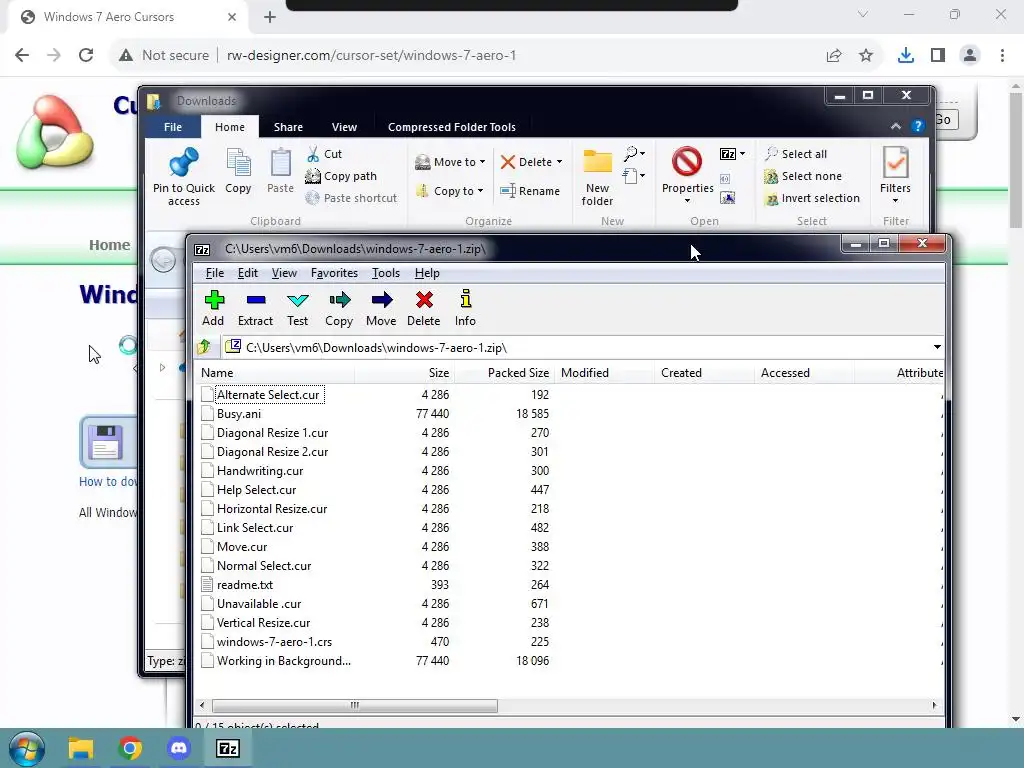Sort by the Modified column header
The image size is (1024, 768).
(605, 373)
